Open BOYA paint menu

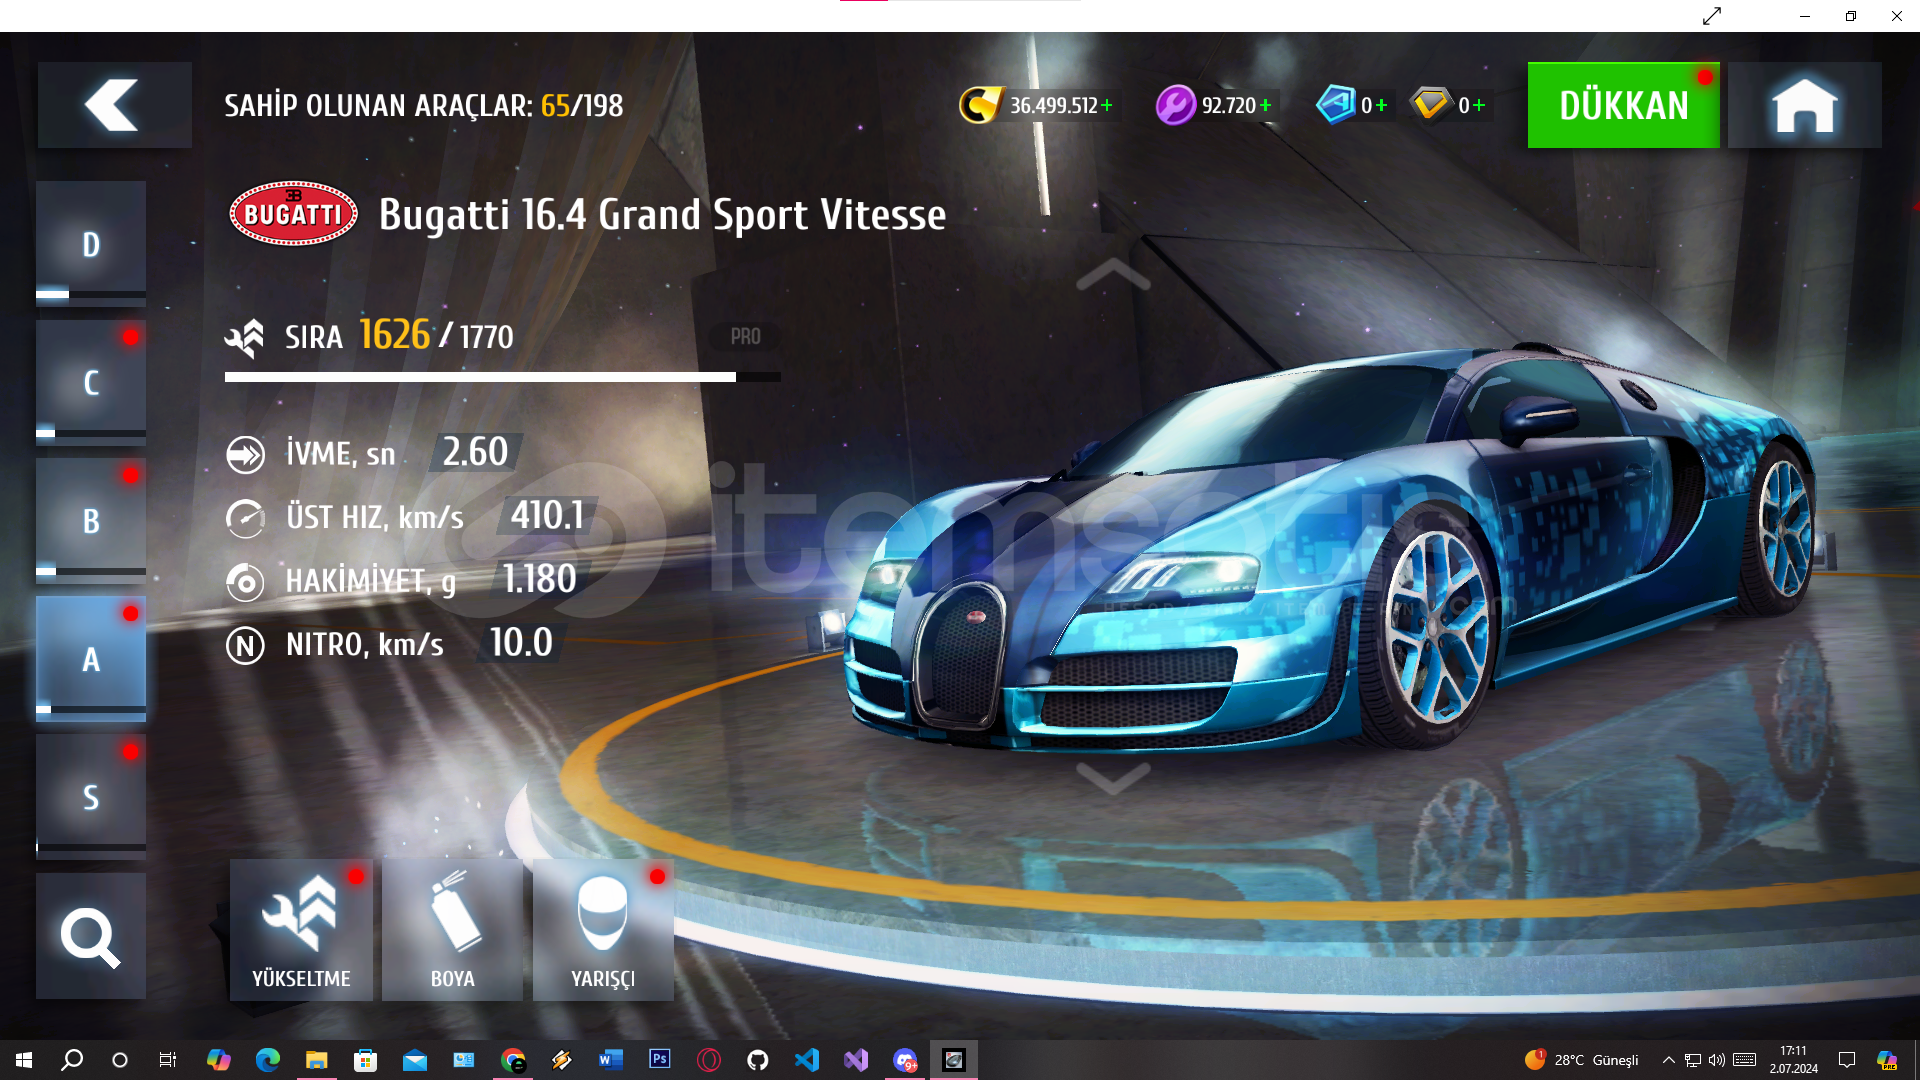(x=452, y=930)
